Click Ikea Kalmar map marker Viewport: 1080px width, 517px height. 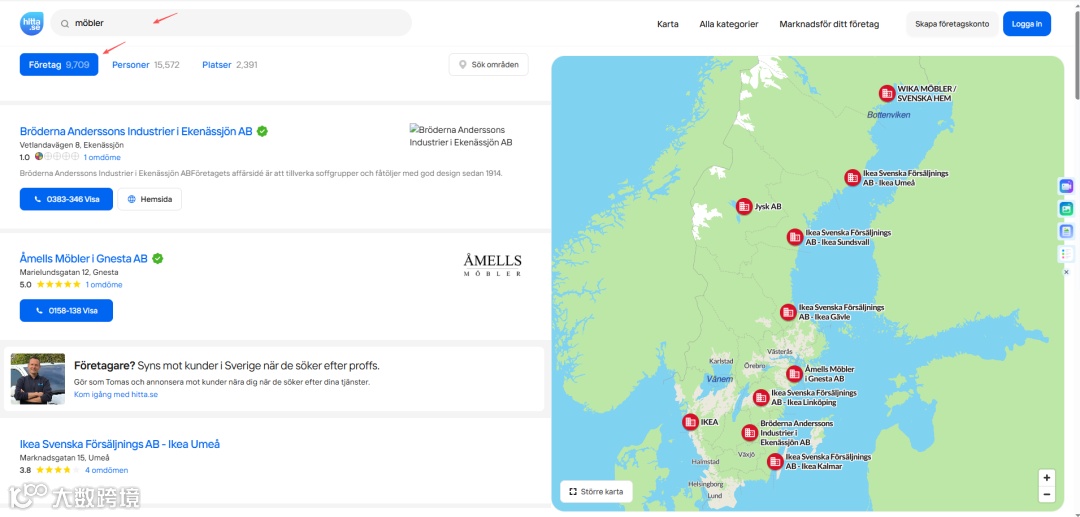coord(775,461)
